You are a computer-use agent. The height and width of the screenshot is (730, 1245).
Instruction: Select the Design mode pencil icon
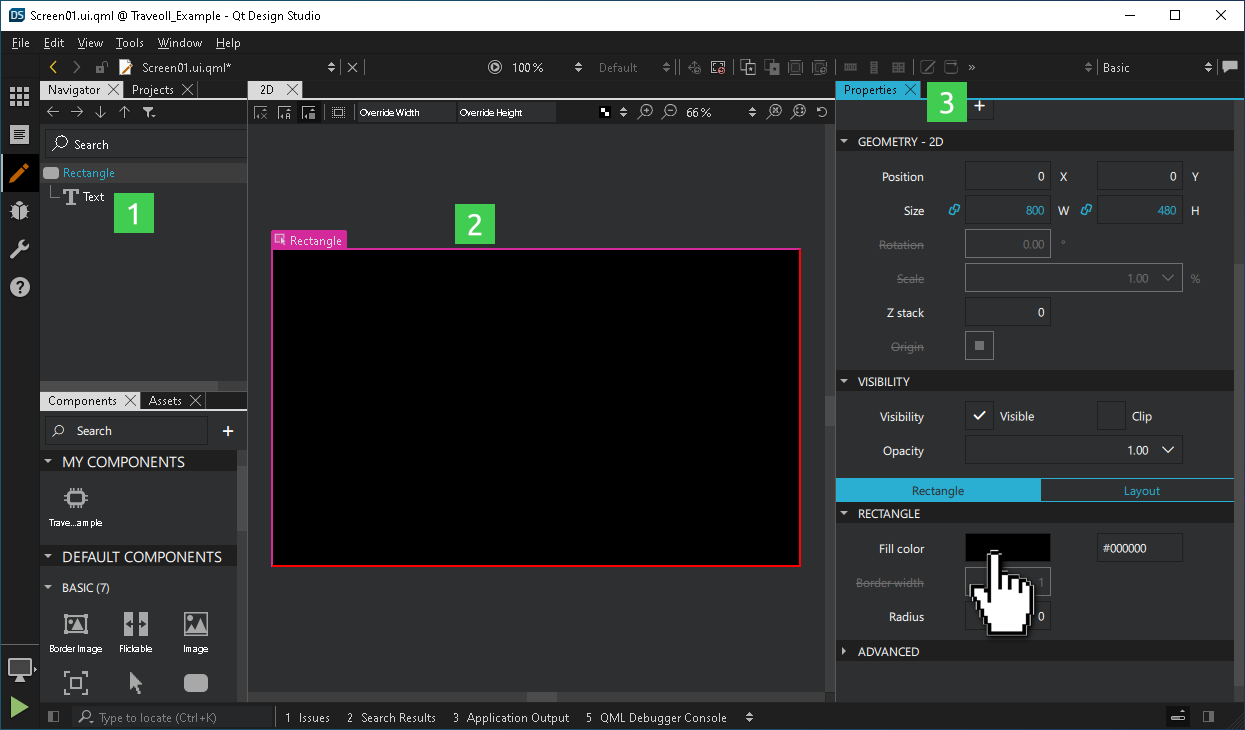pos(20,173)
